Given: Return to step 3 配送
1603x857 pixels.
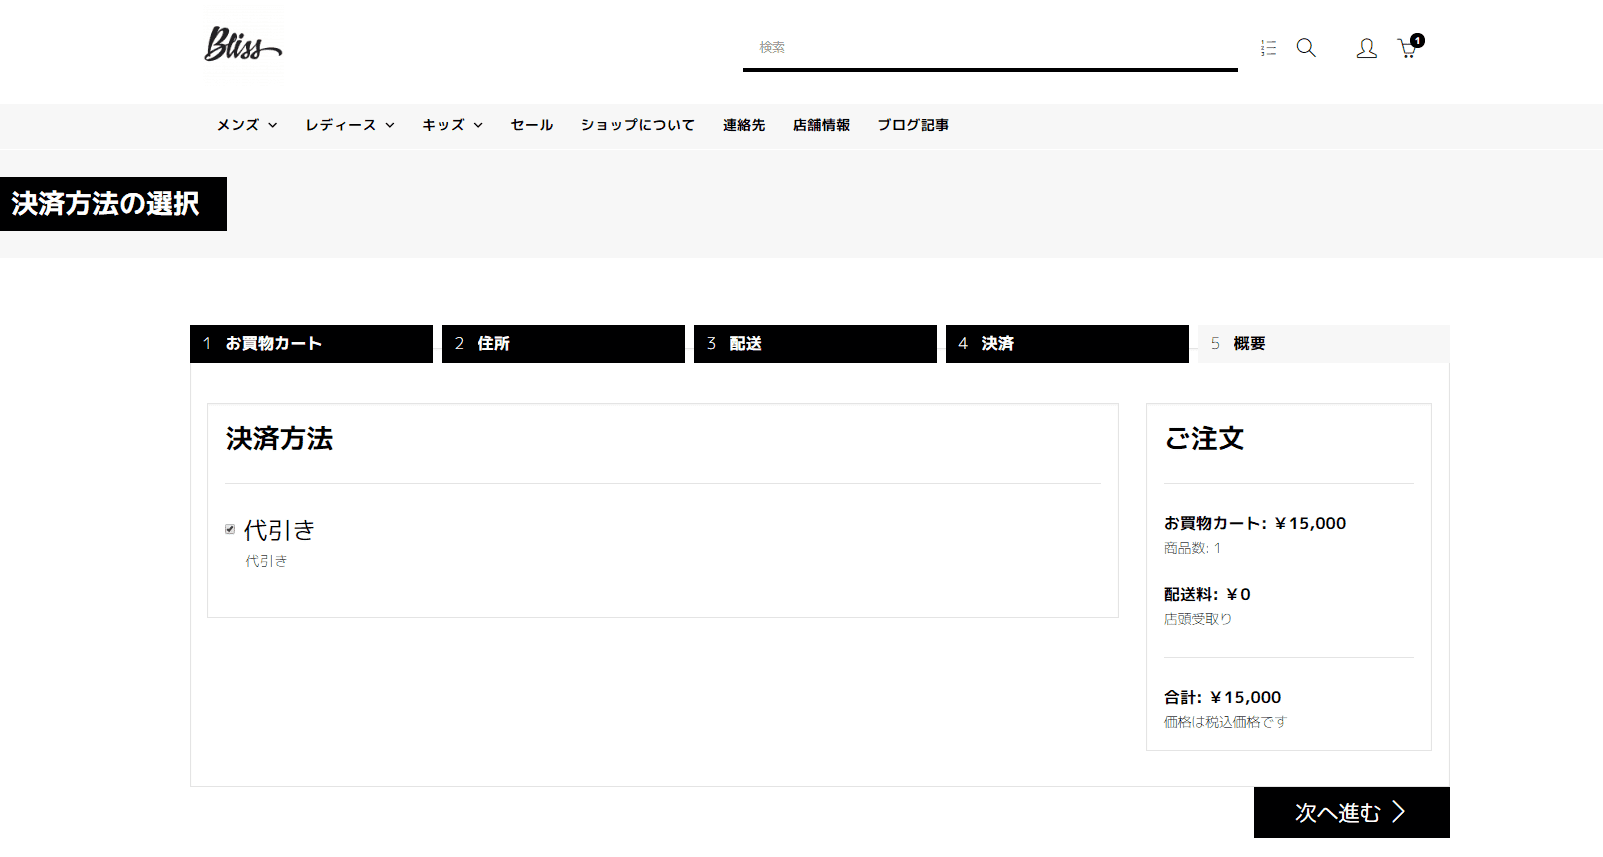Looking at the screenshot, I should [x=815, y=344].
